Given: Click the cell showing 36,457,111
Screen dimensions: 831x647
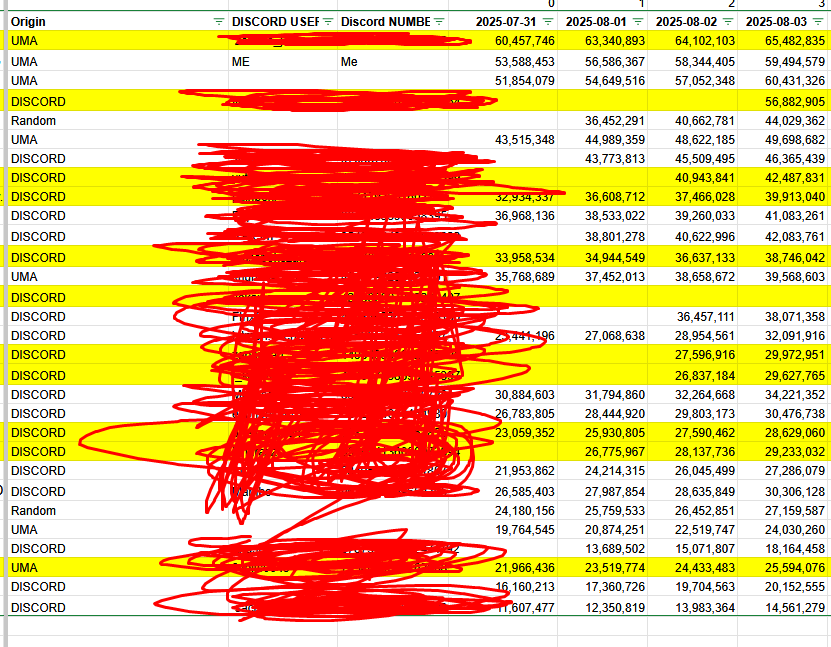Looking at the screenshot, I should point(692,317).
